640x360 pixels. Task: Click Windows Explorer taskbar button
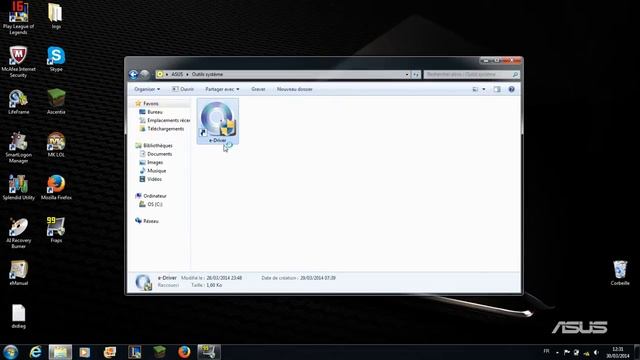[x=60, y=352]
